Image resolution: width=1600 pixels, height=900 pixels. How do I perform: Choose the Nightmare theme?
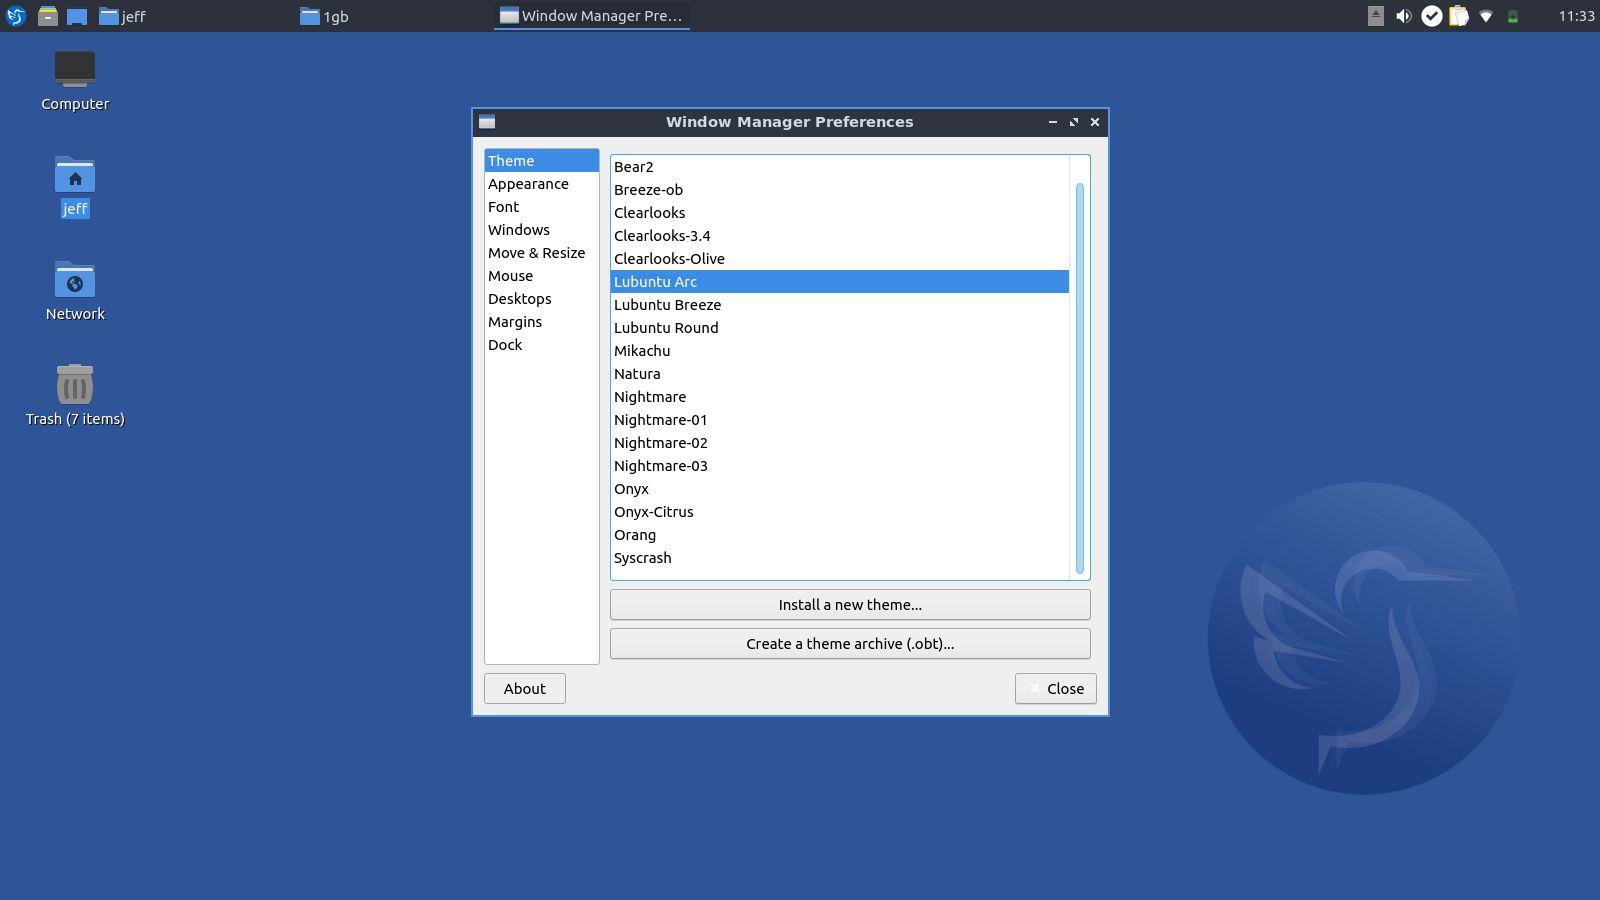(x=840, y=397)
